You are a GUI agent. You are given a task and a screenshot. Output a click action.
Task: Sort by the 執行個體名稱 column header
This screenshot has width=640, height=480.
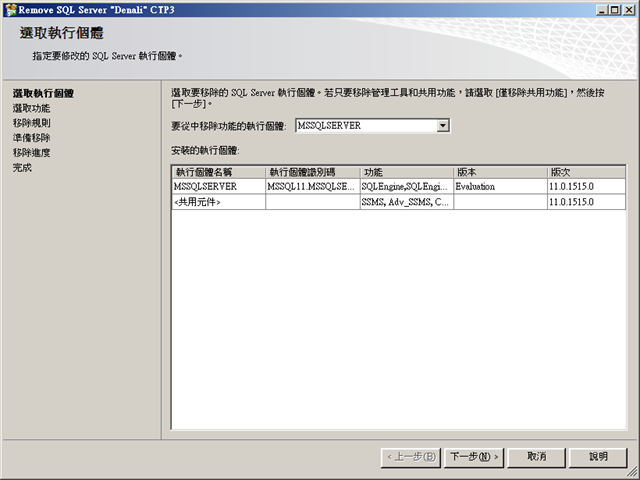coord(218,172)
